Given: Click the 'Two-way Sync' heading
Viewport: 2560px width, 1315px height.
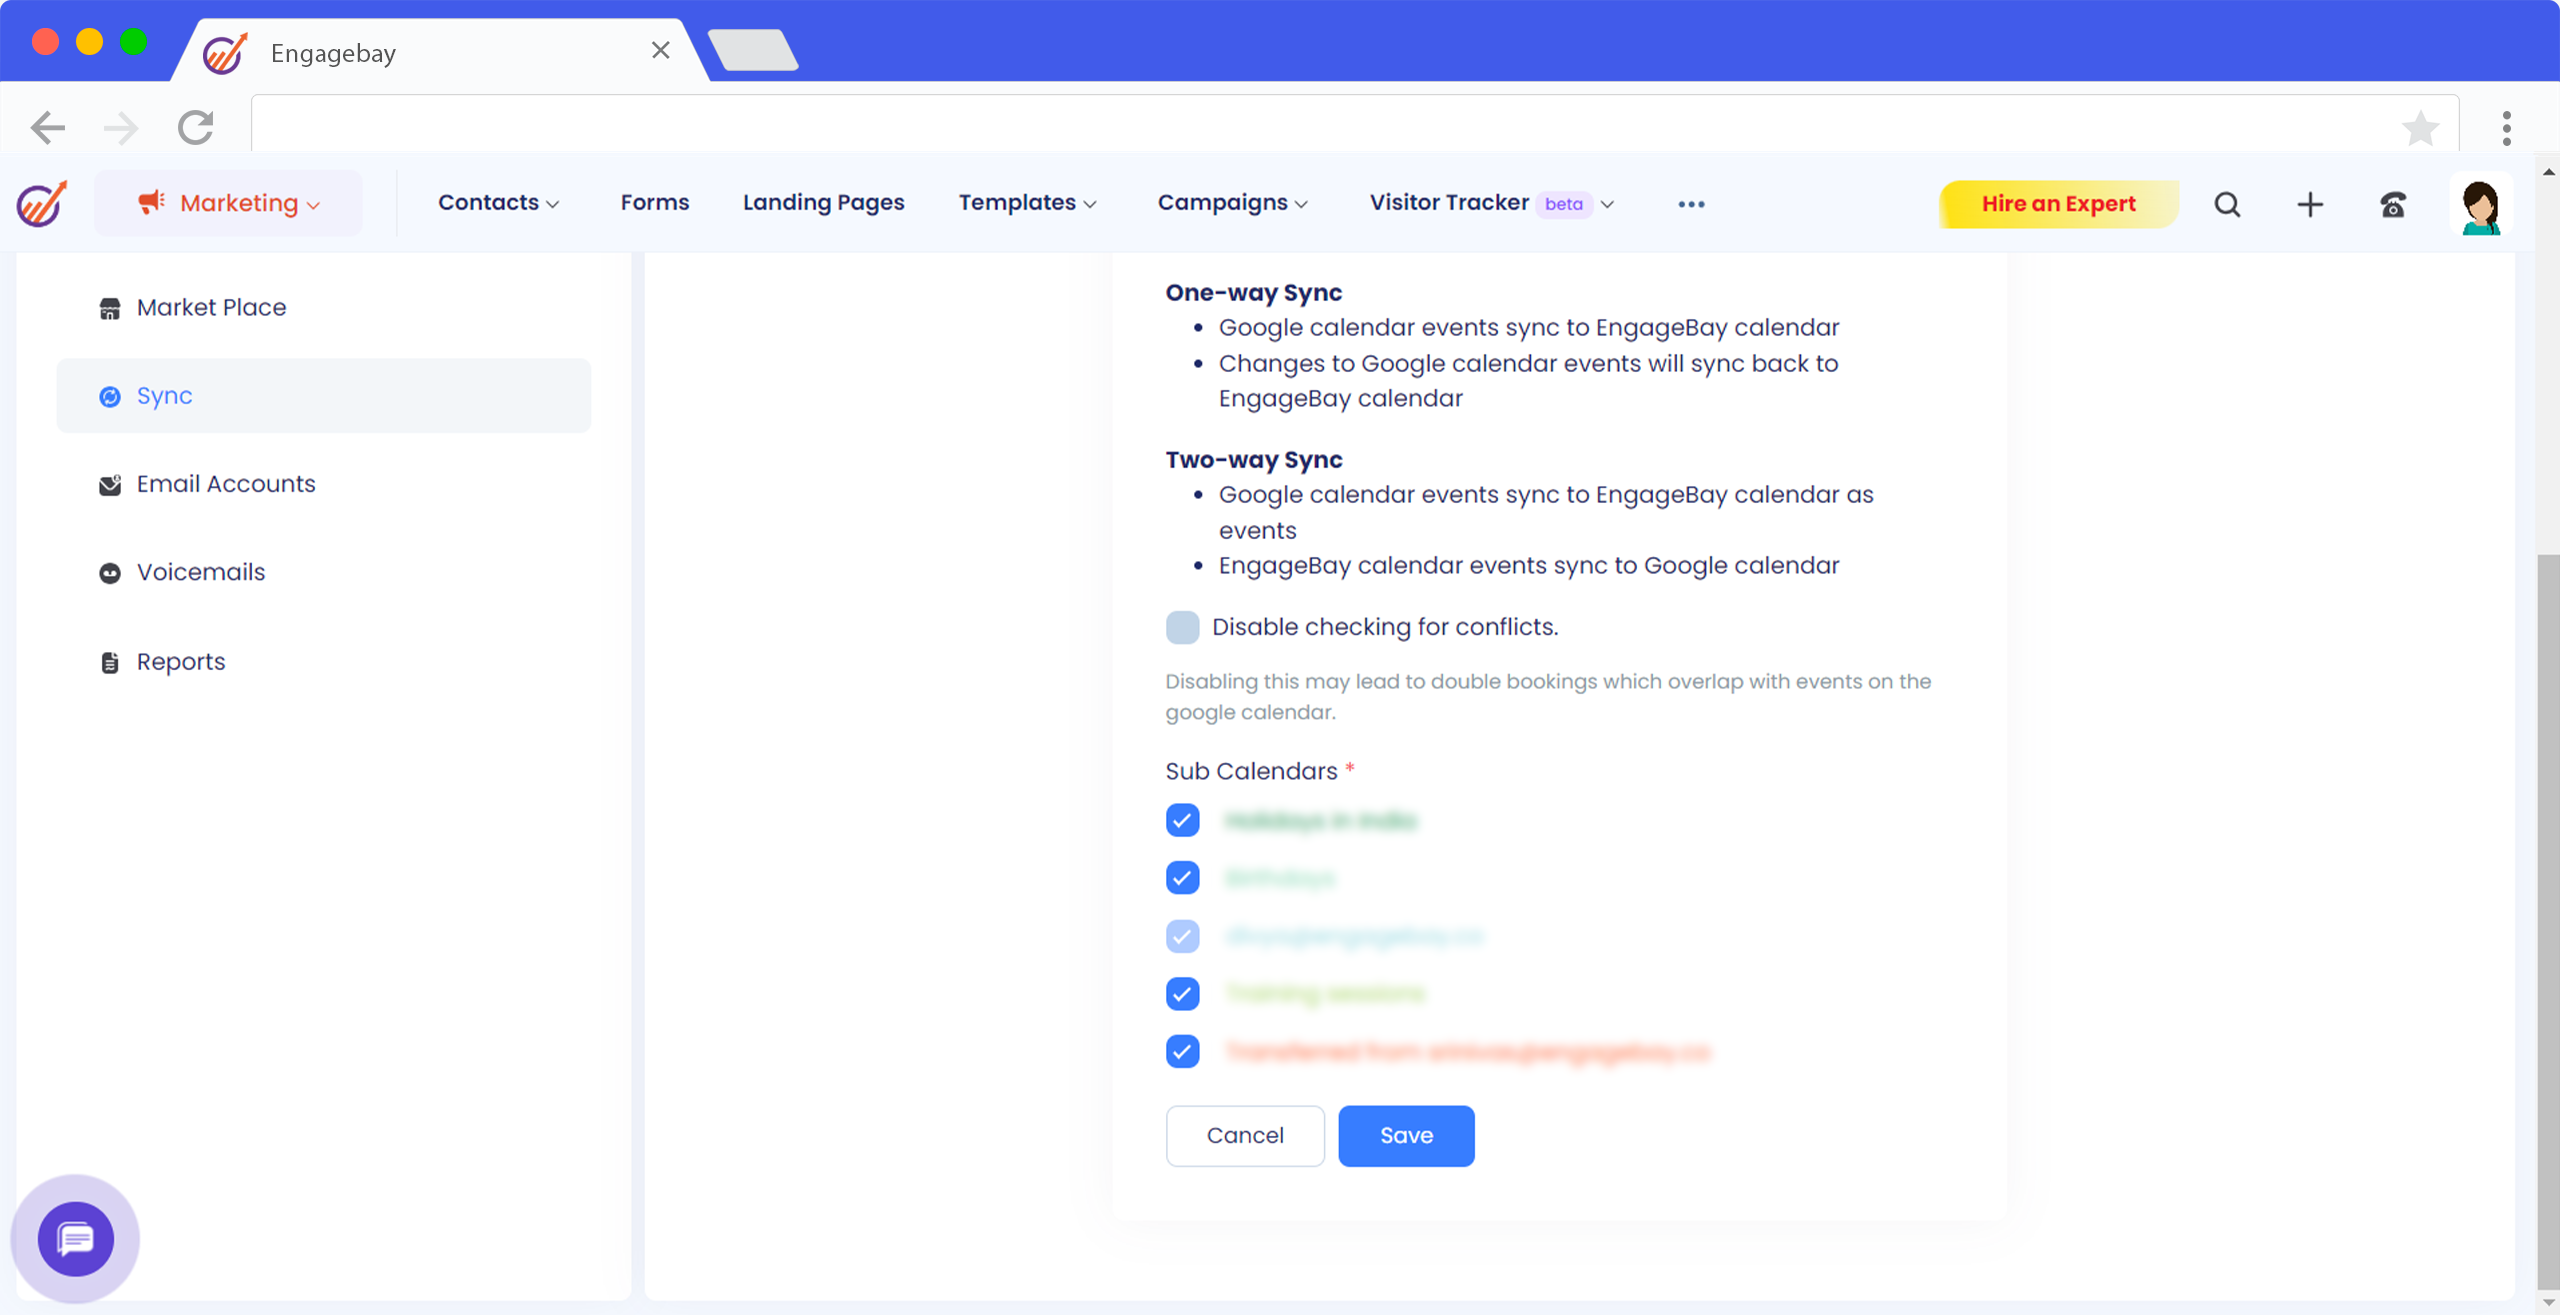Looking at the screenshot, I should pos(1253,459).
